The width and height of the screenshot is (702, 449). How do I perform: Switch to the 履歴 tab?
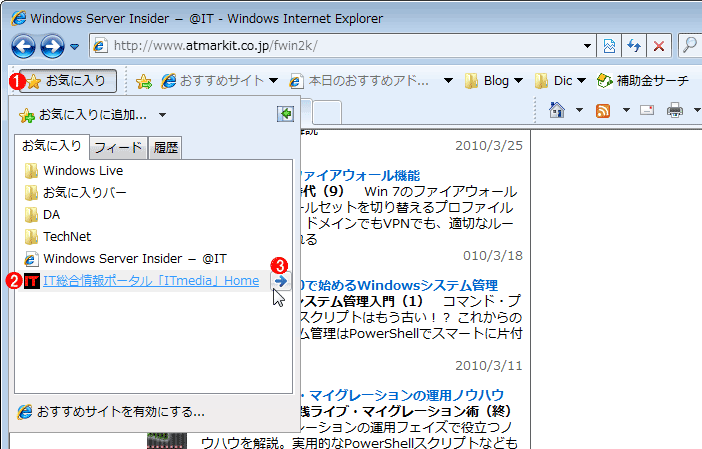click(166, 148)
